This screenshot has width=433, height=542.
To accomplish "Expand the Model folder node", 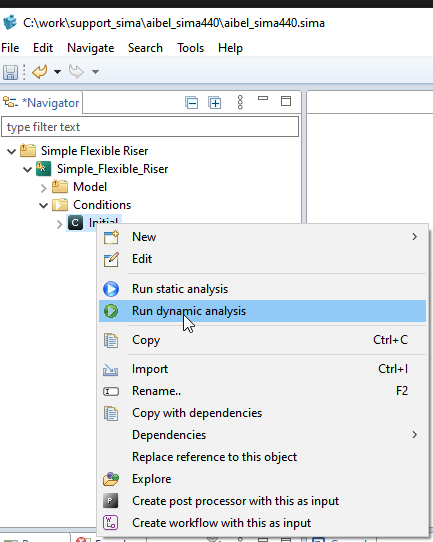I will tap(44, 188).
